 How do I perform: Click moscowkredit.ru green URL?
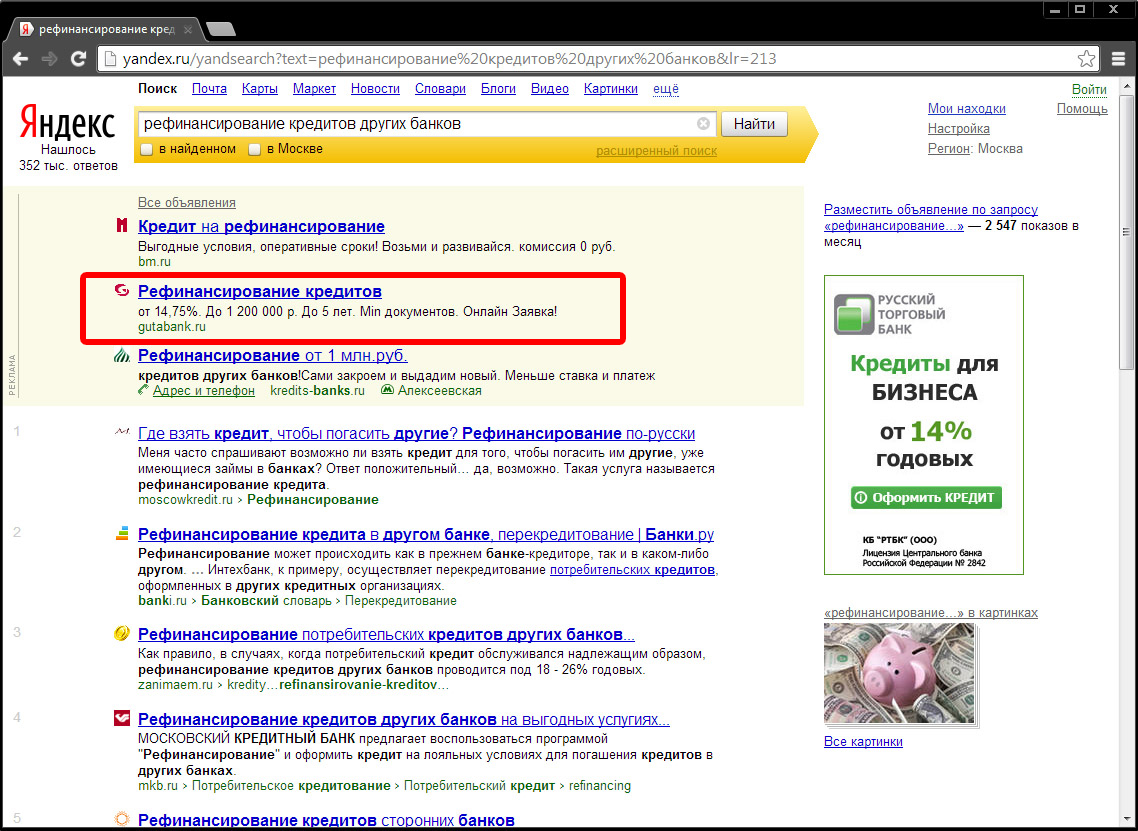coord(185,499)
